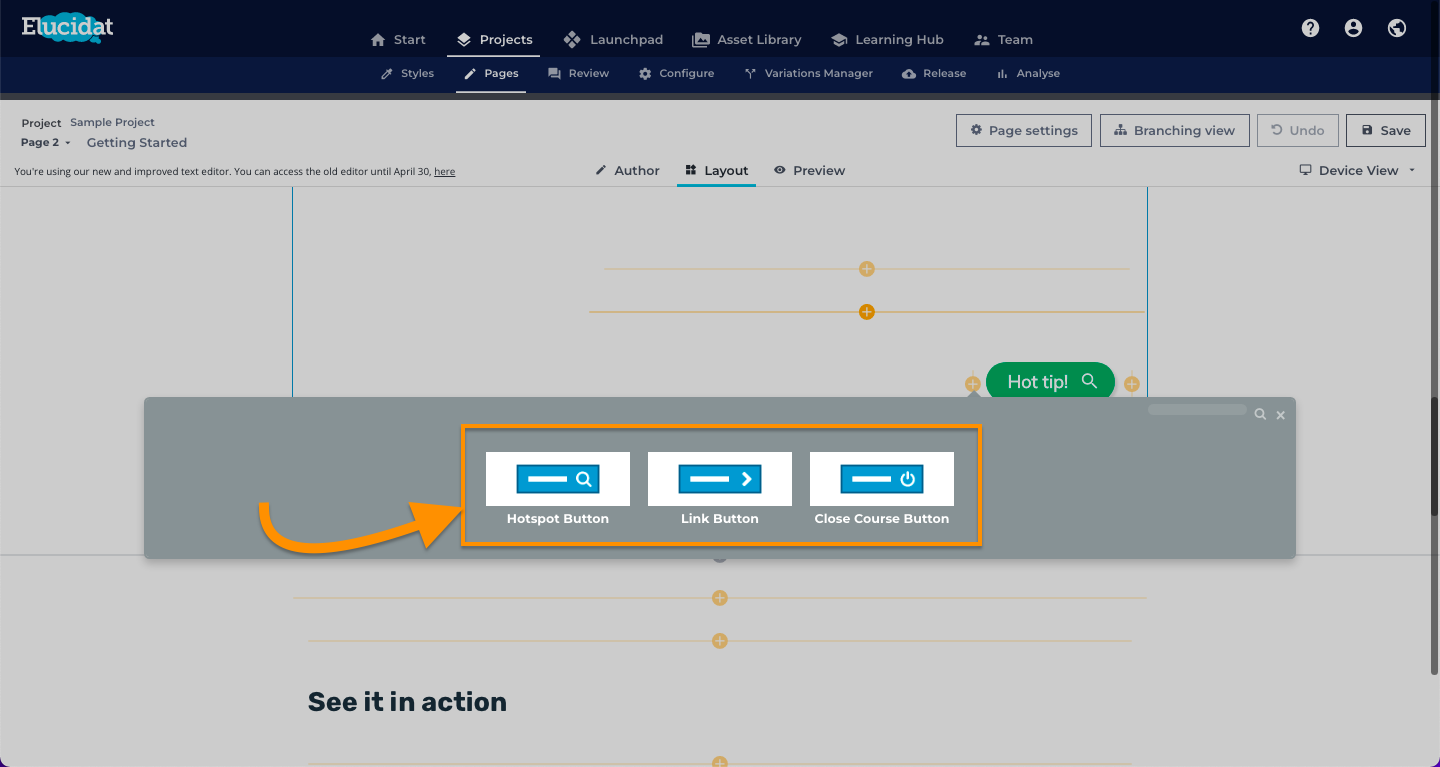Switch to the Preview tab
Image resolution: width=1440 pixels, height=767 pixels.
[x=809, y=171]
